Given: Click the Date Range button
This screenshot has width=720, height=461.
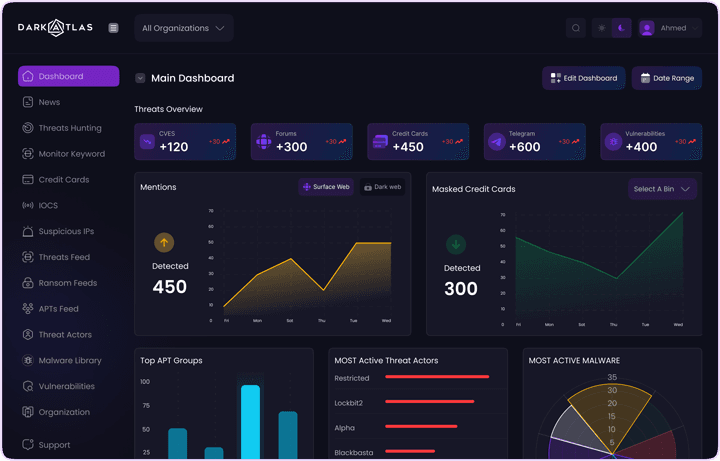Looking at the screenshot, I should 666,78.
